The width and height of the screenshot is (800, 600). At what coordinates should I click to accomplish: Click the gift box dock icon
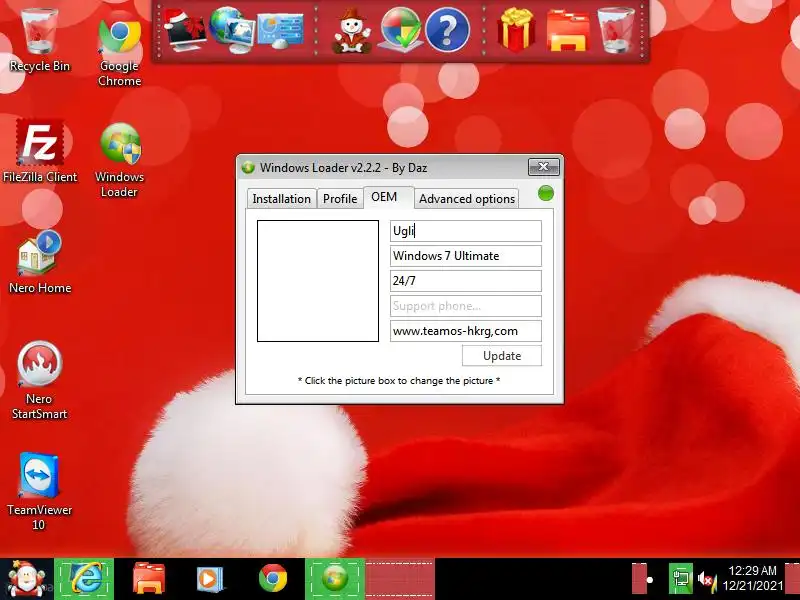coord(516,30)
